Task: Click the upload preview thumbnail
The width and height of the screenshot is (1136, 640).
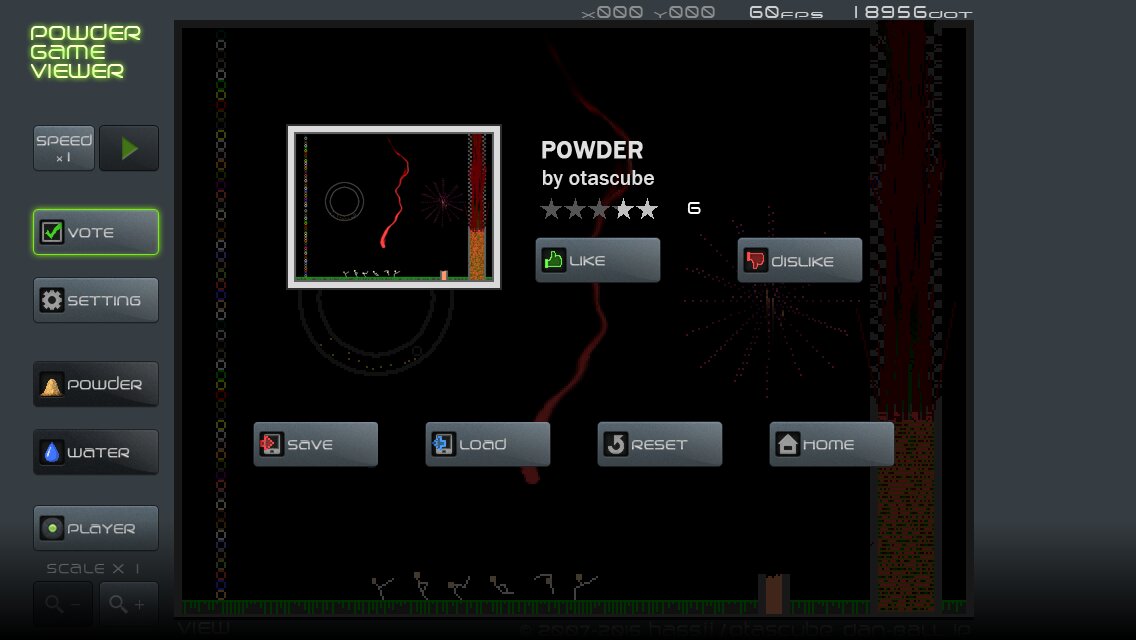Action: (x=394, y=207)
